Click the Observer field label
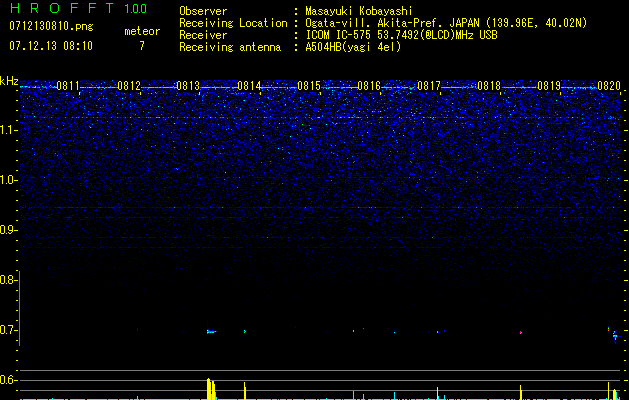Viewport: 629px width, 400px height. (x=203, y=11)
